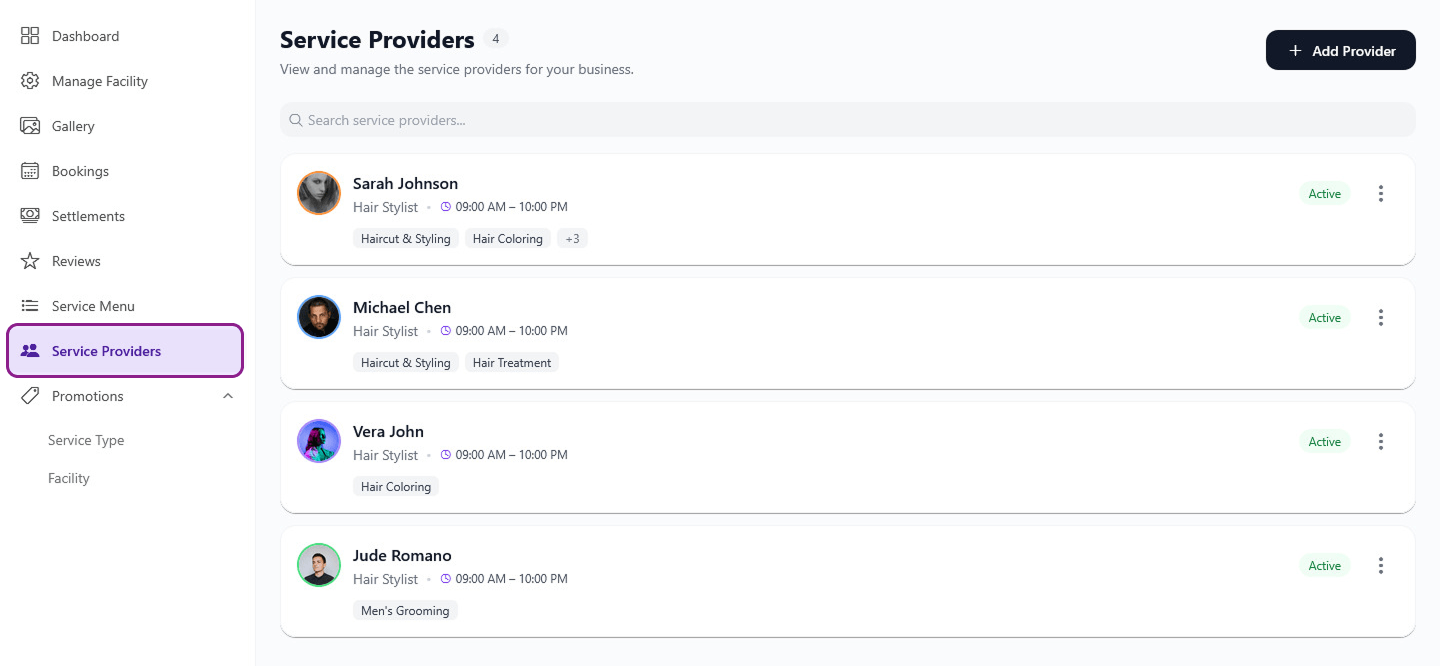Select the Service Providers sidebar item
Screen dimensions: 1440x666
125,351
